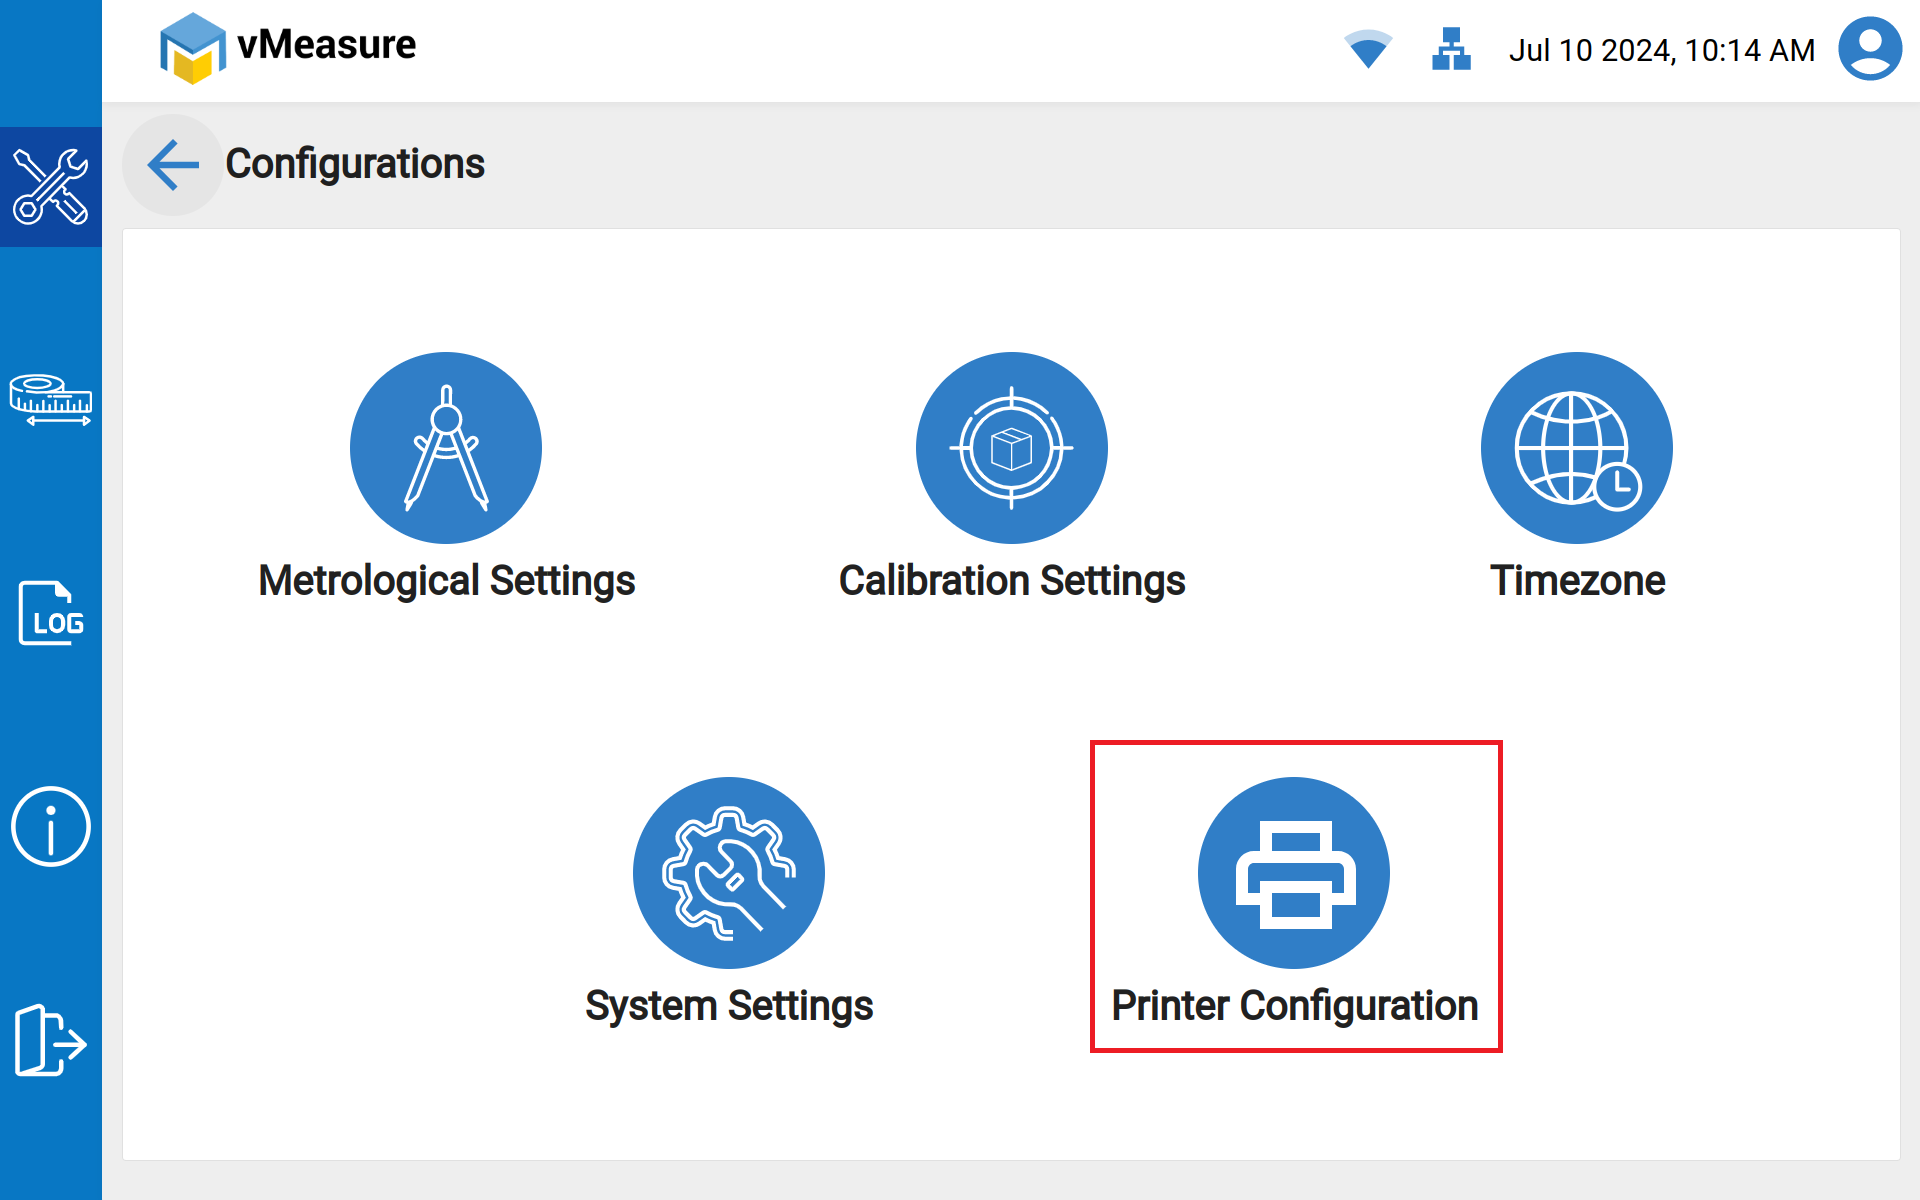Open the measuring tape sidebar icon
Viewport: 1920px width, 1200px height.
point(50,400)
